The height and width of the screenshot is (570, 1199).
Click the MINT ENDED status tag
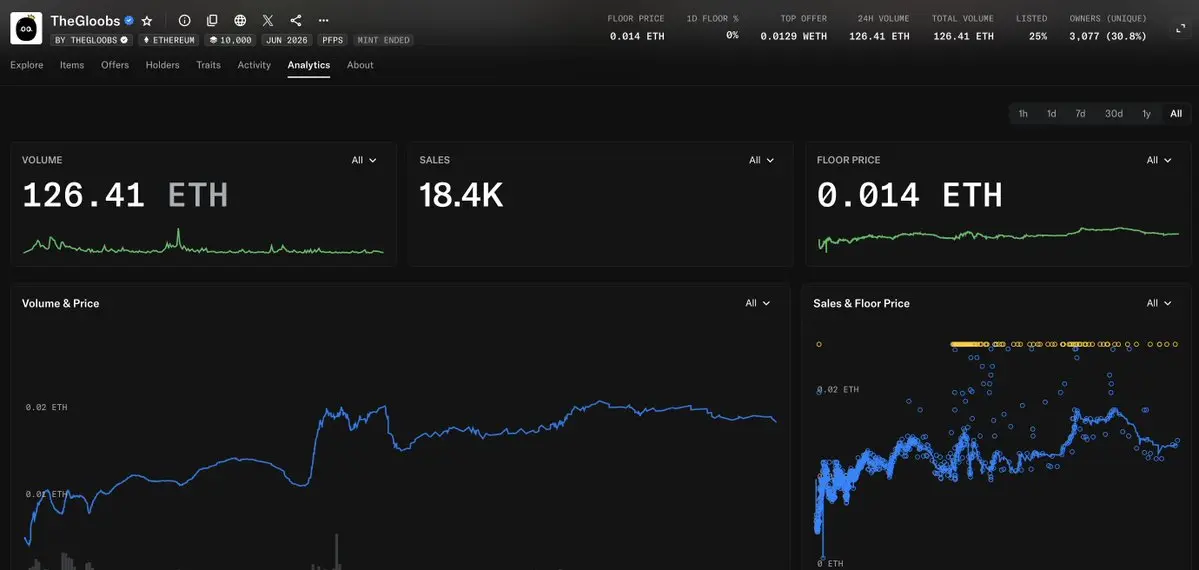point(383,40)
